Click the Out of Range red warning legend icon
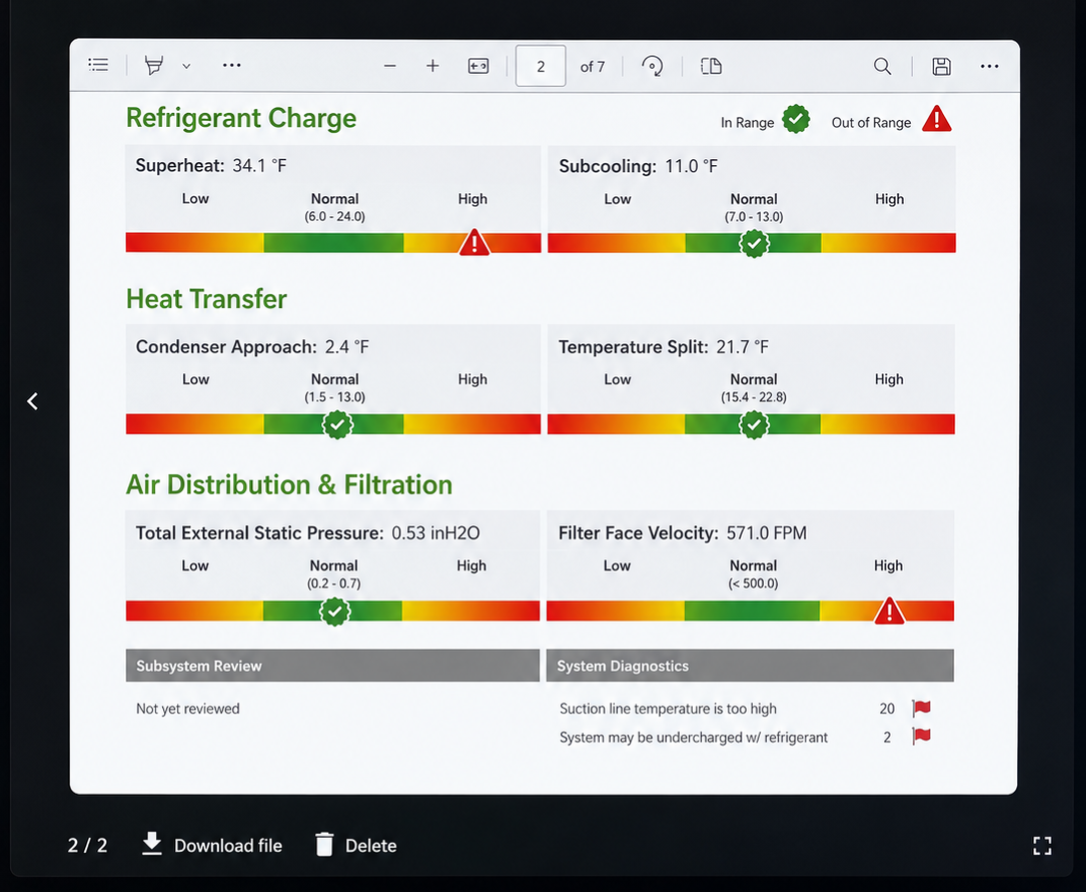The height and width of the screenshot is (892, 1086). [x=937, y=119]
